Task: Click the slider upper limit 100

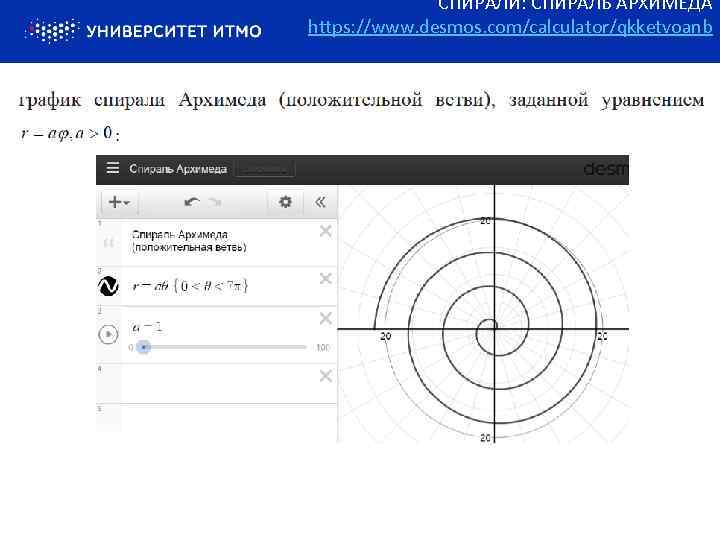Action: pos(323,348)
